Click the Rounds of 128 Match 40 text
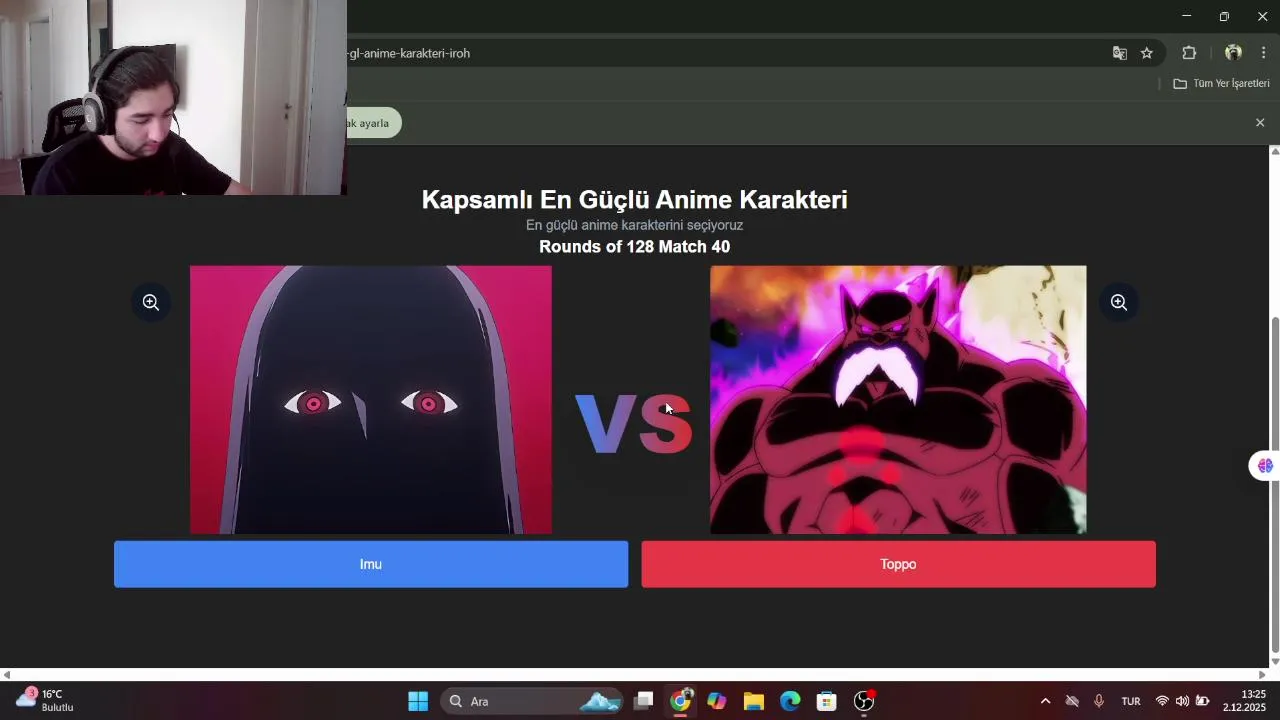The height and width of the screenshot is (720, 1280). pyautogui.click(x=634, y=247)
